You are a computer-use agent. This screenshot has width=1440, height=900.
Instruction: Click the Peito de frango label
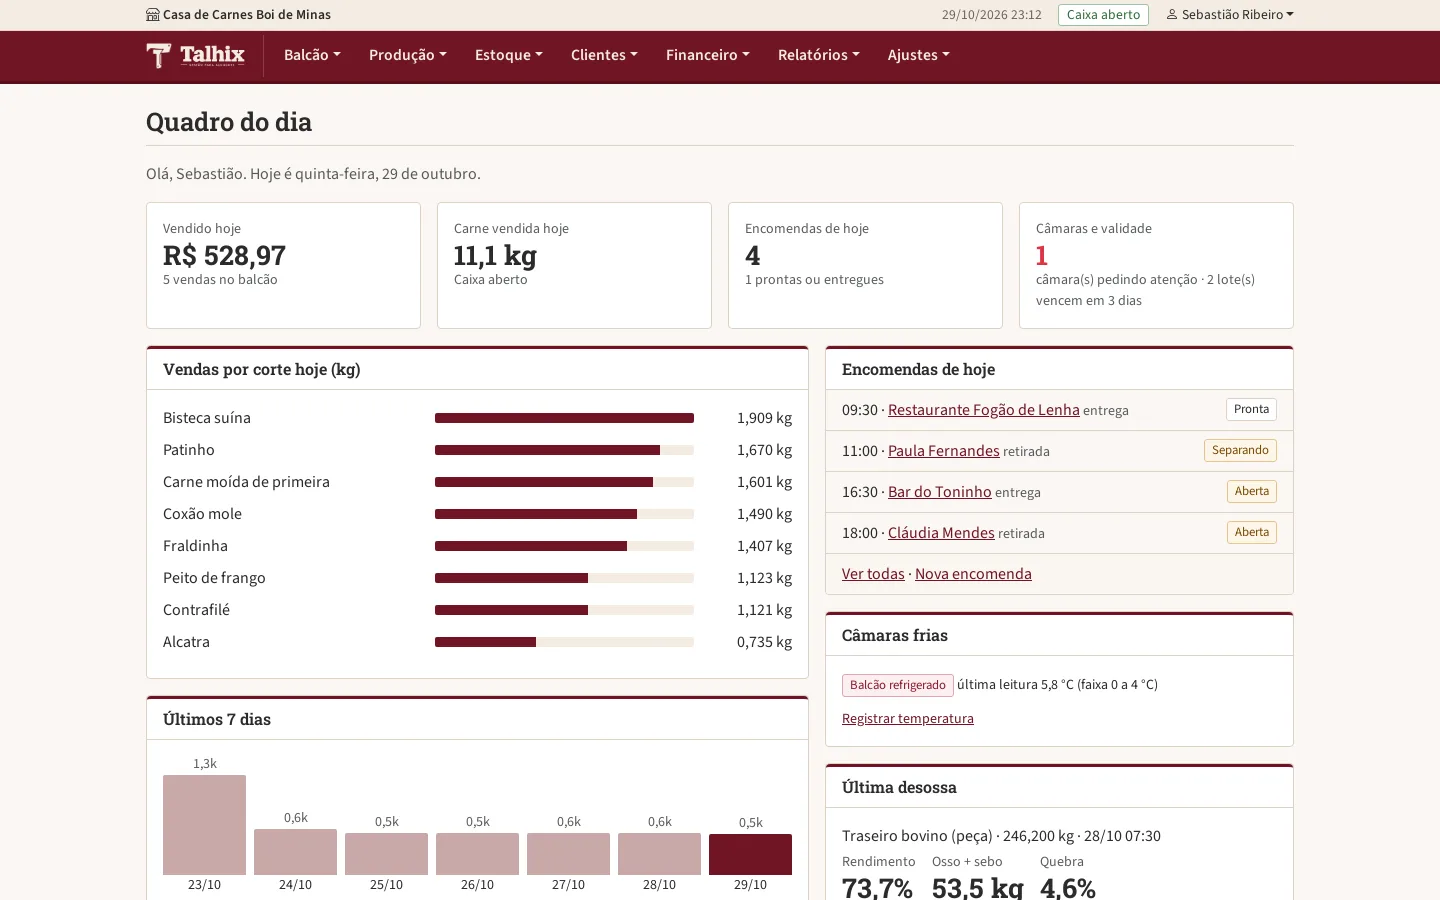point(214,578)
